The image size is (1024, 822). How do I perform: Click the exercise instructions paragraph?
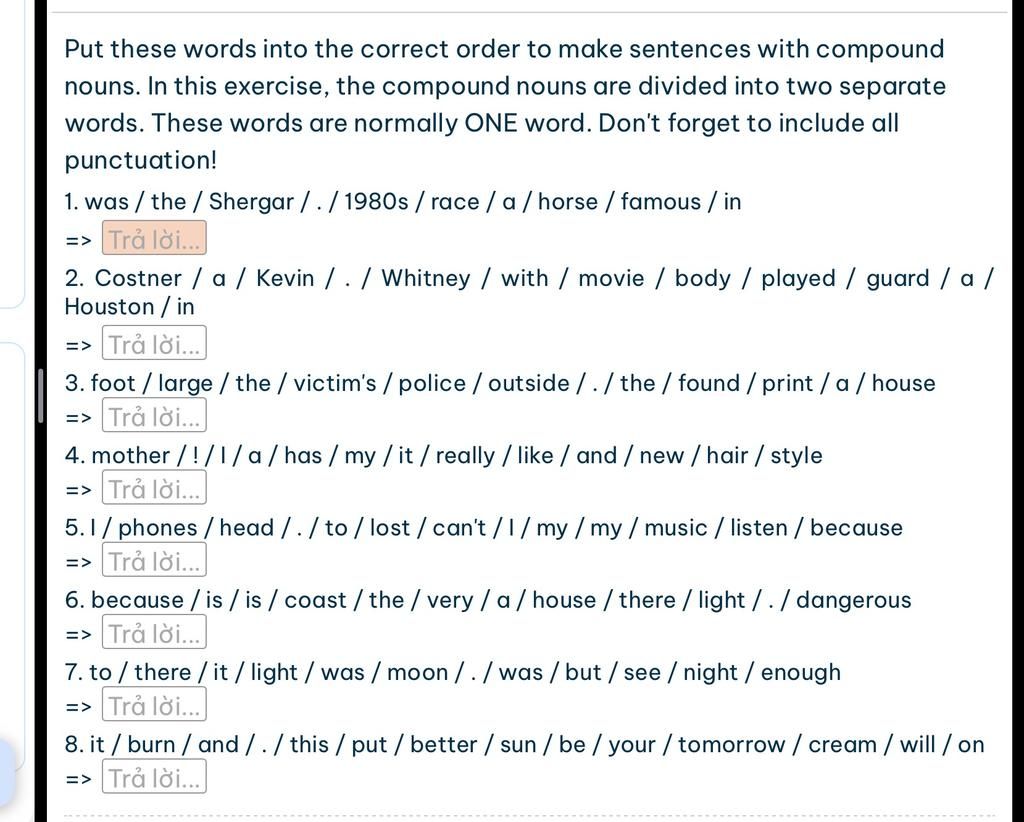[x=504, y=104]
